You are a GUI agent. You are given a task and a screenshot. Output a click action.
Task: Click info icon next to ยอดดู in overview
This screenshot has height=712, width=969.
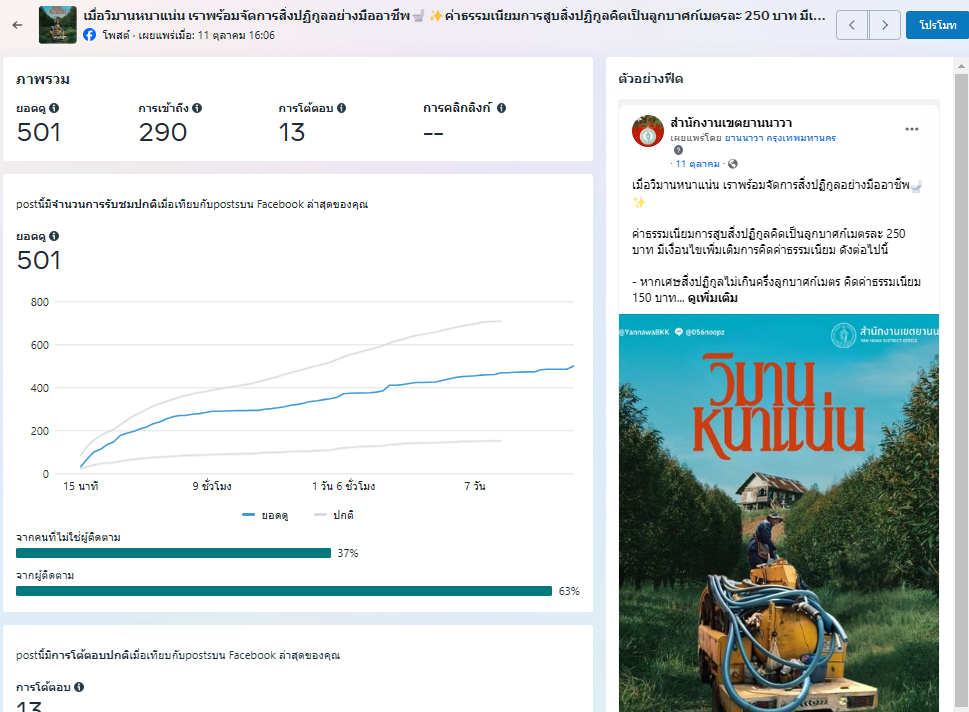point(54,108)
